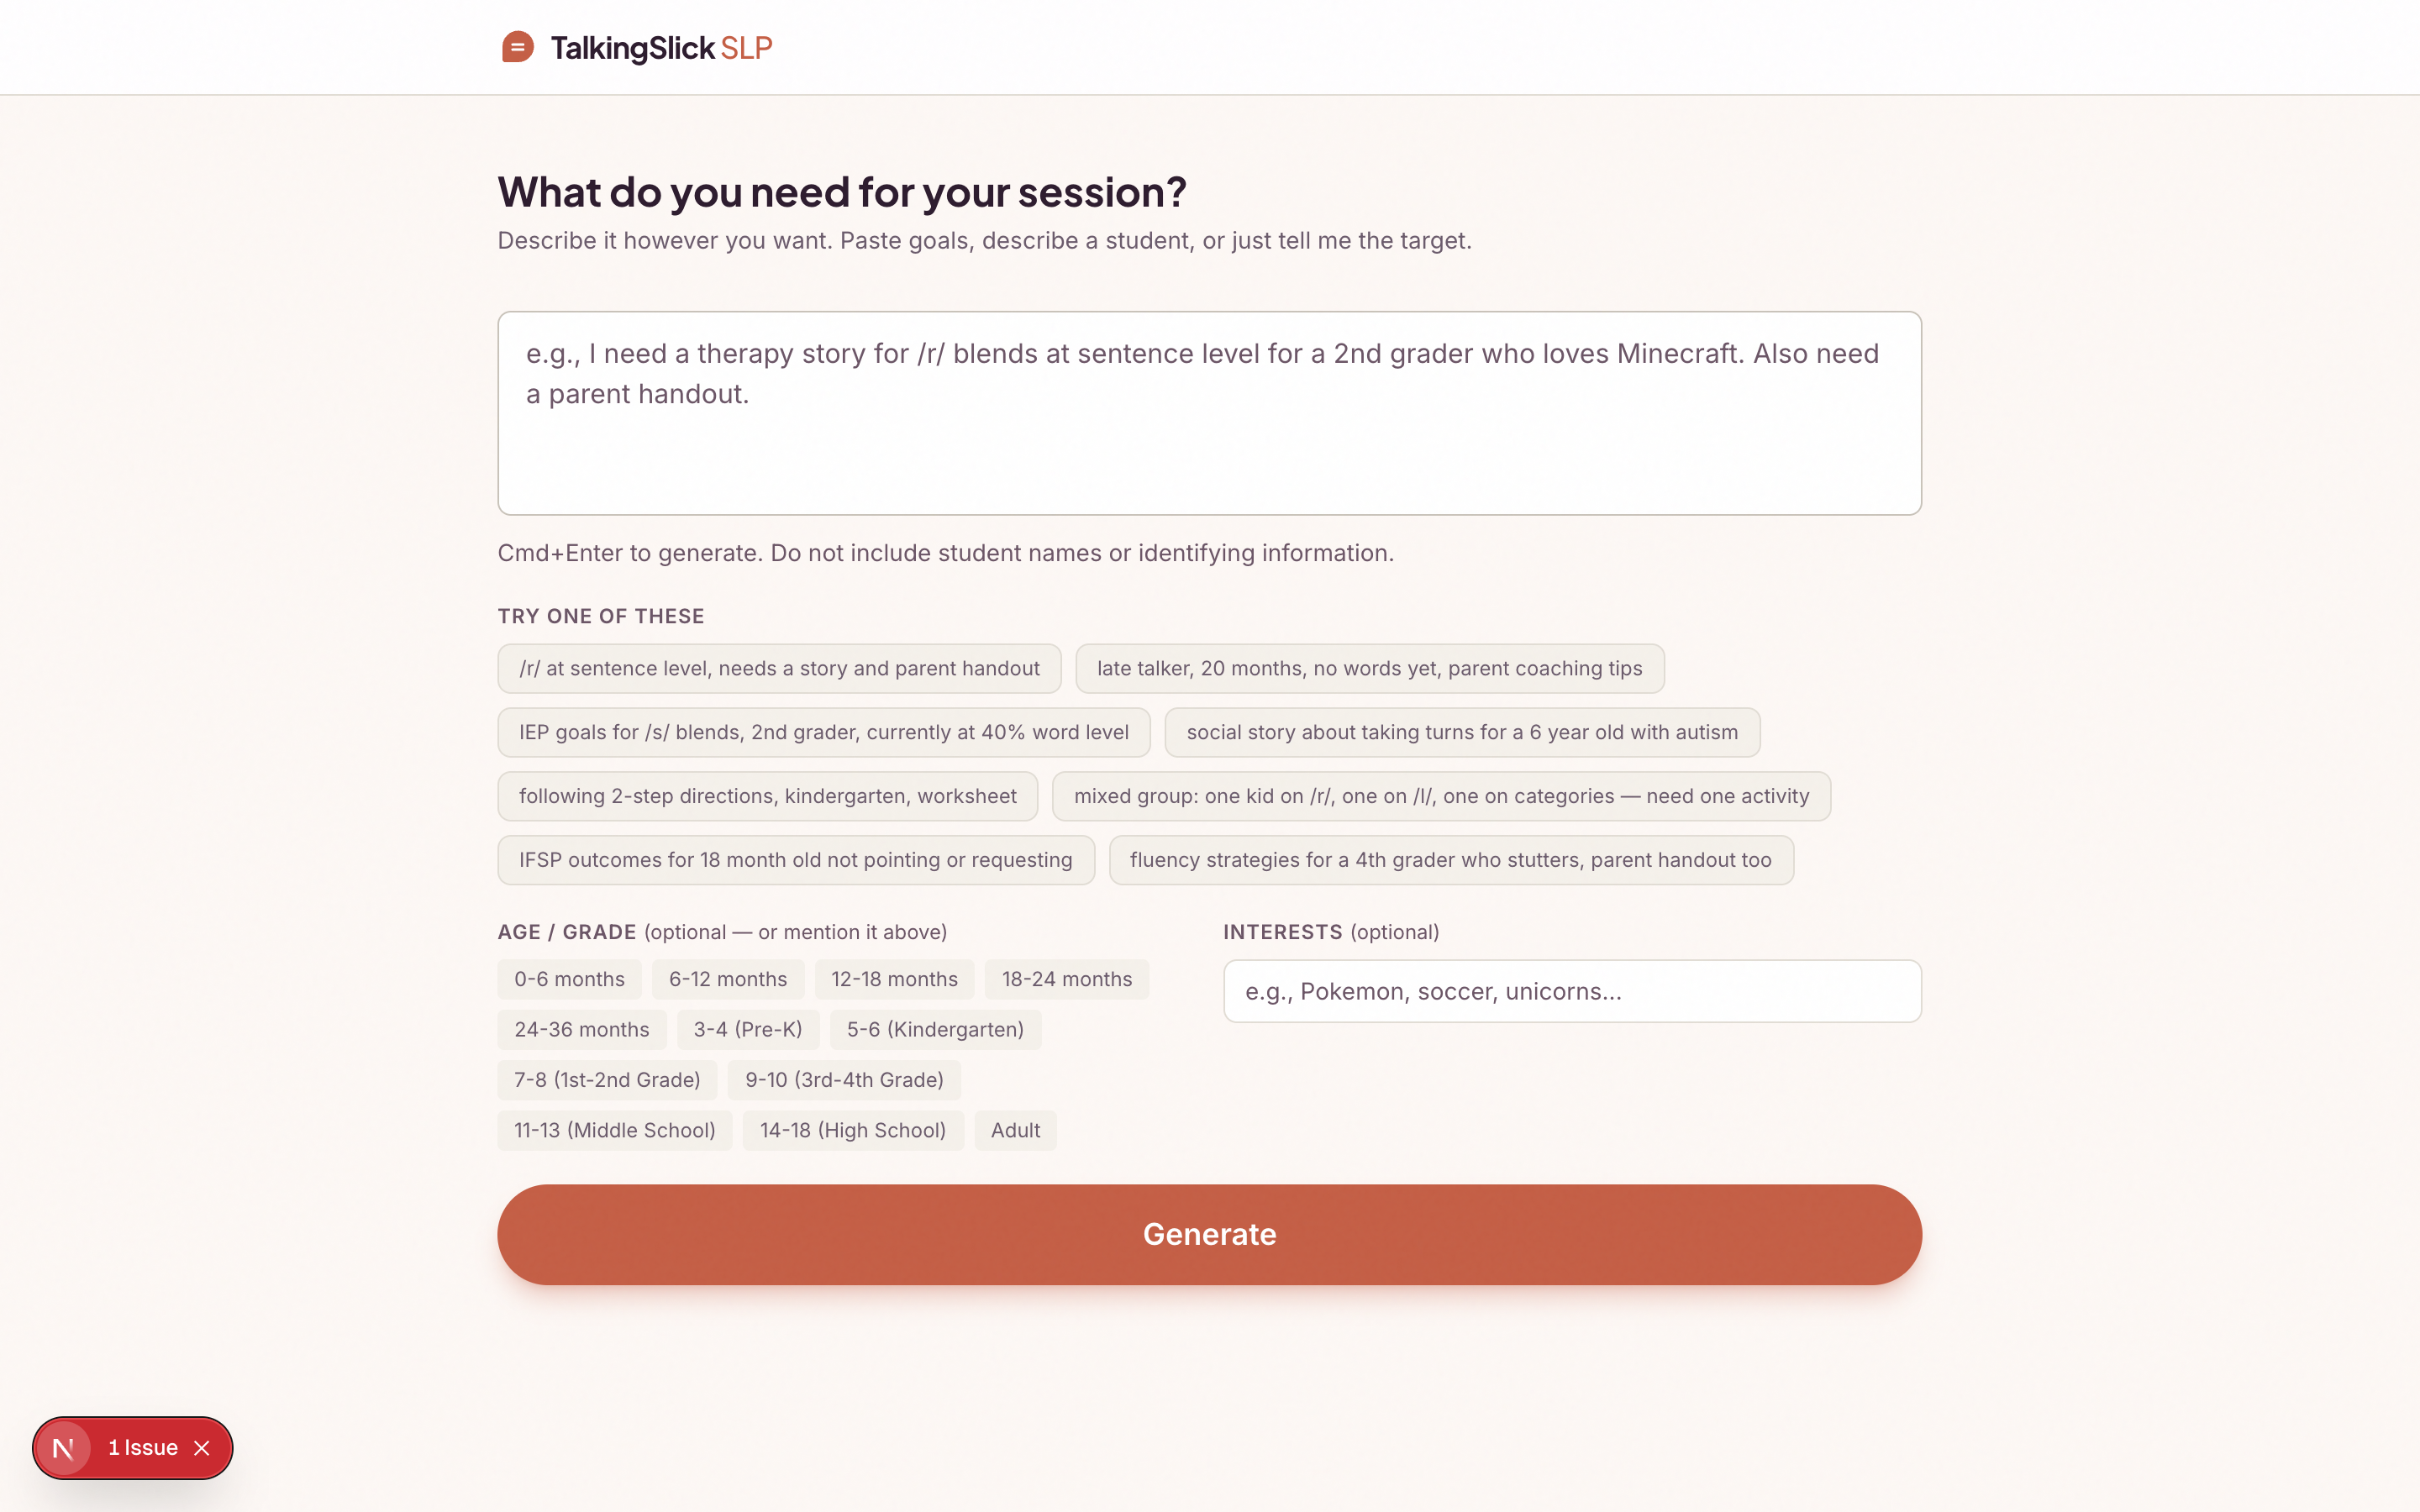Select the 0-6 months age chip
The image size is (2420, 1512).
(x=569, y=979)
